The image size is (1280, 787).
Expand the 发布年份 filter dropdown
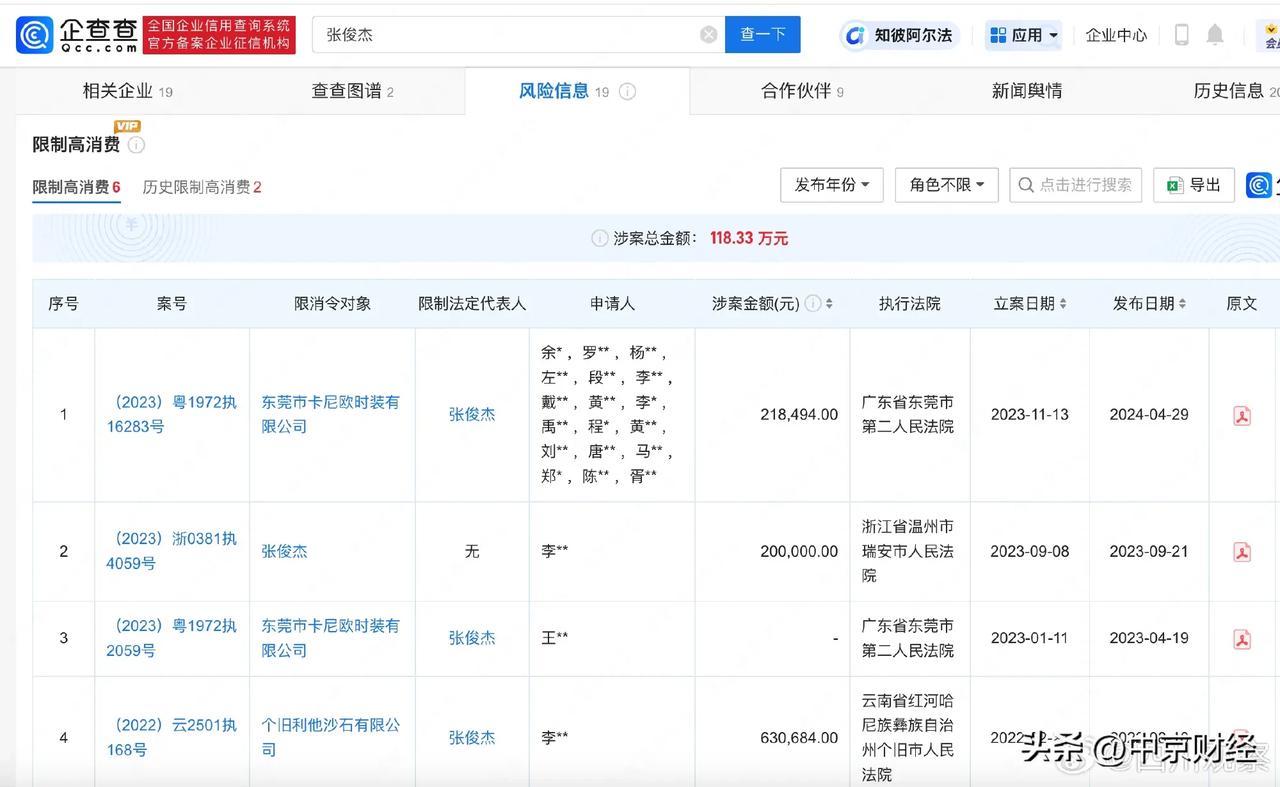pos(832,185)
